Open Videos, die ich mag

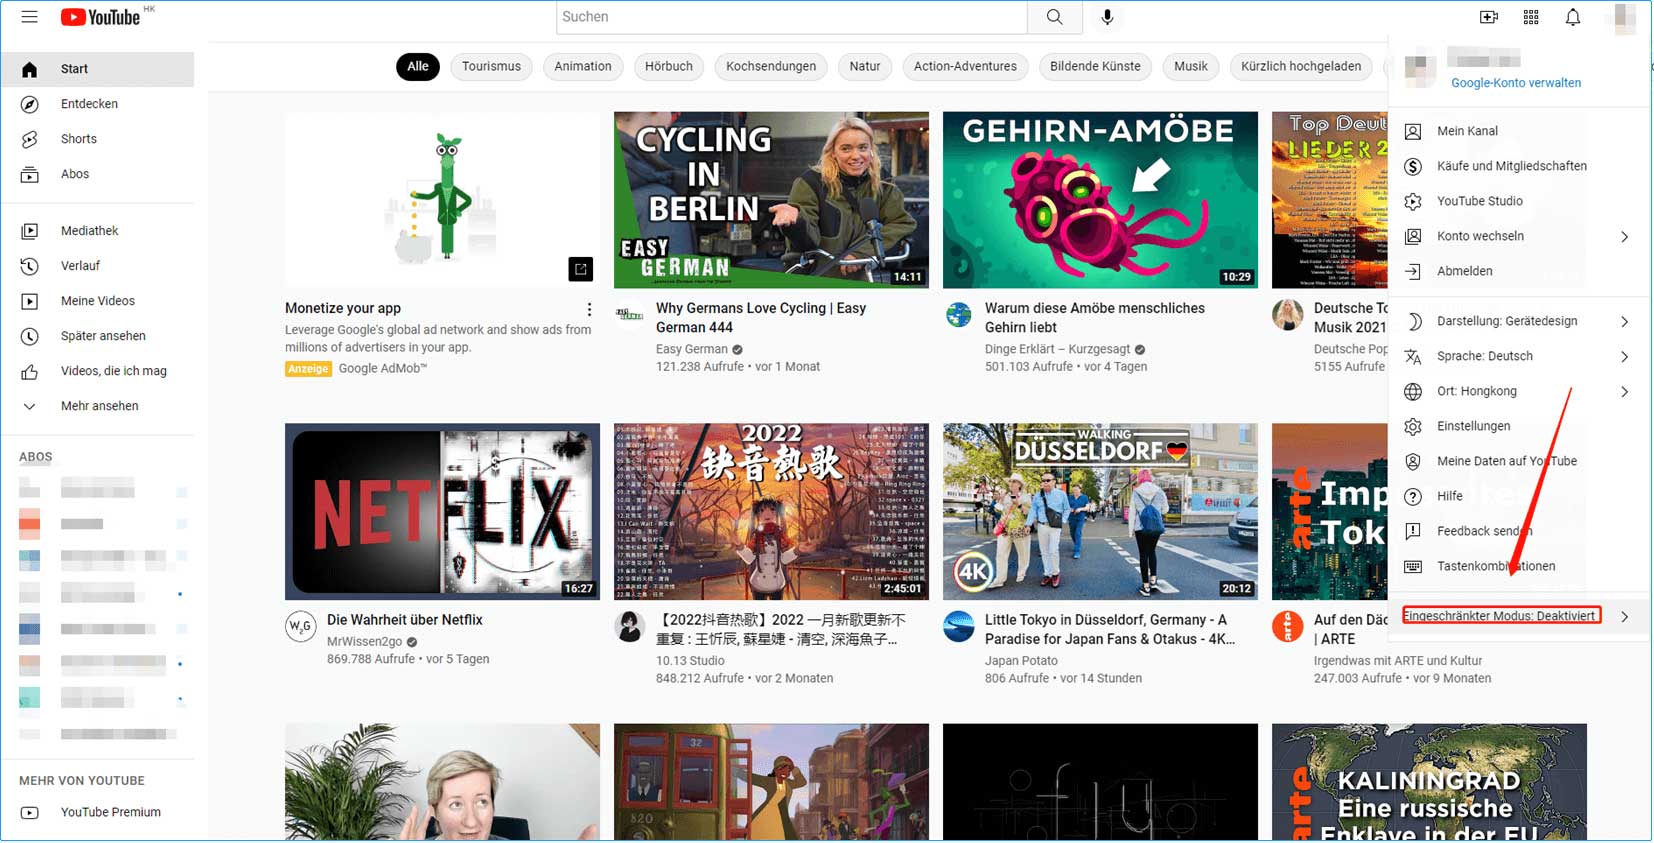click(x=98, y=371)
